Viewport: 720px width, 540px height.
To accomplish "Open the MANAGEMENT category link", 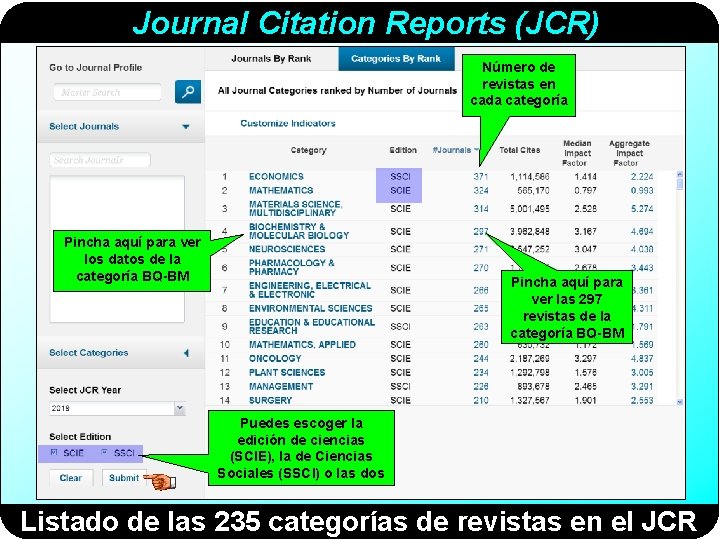I will point(281,387).
